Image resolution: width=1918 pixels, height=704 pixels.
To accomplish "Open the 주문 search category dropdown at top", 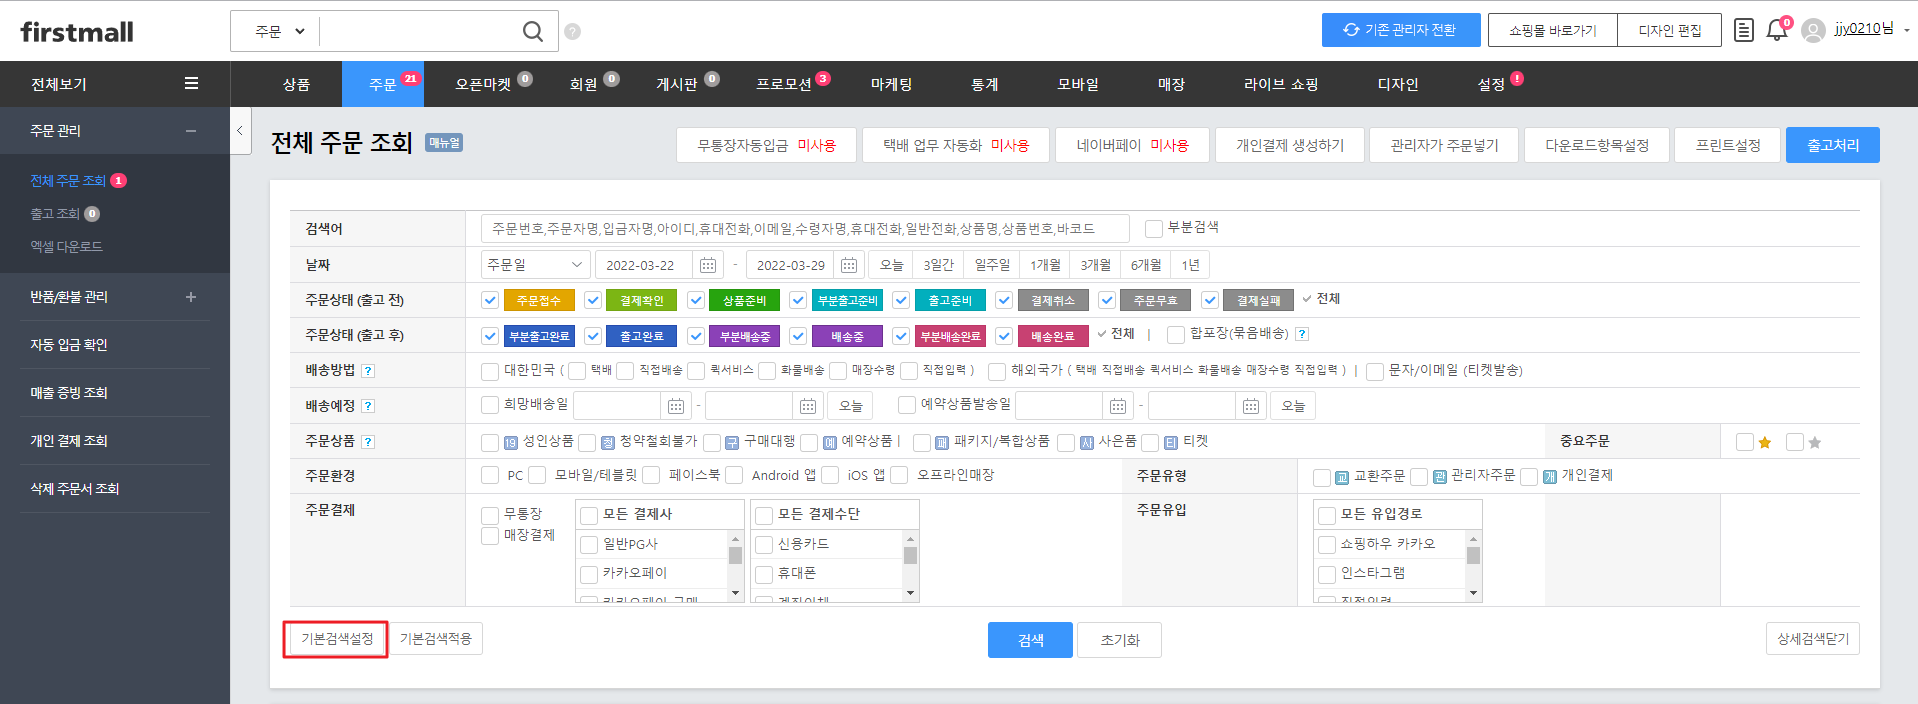I will pyautogui.click(x=279, y=32).
